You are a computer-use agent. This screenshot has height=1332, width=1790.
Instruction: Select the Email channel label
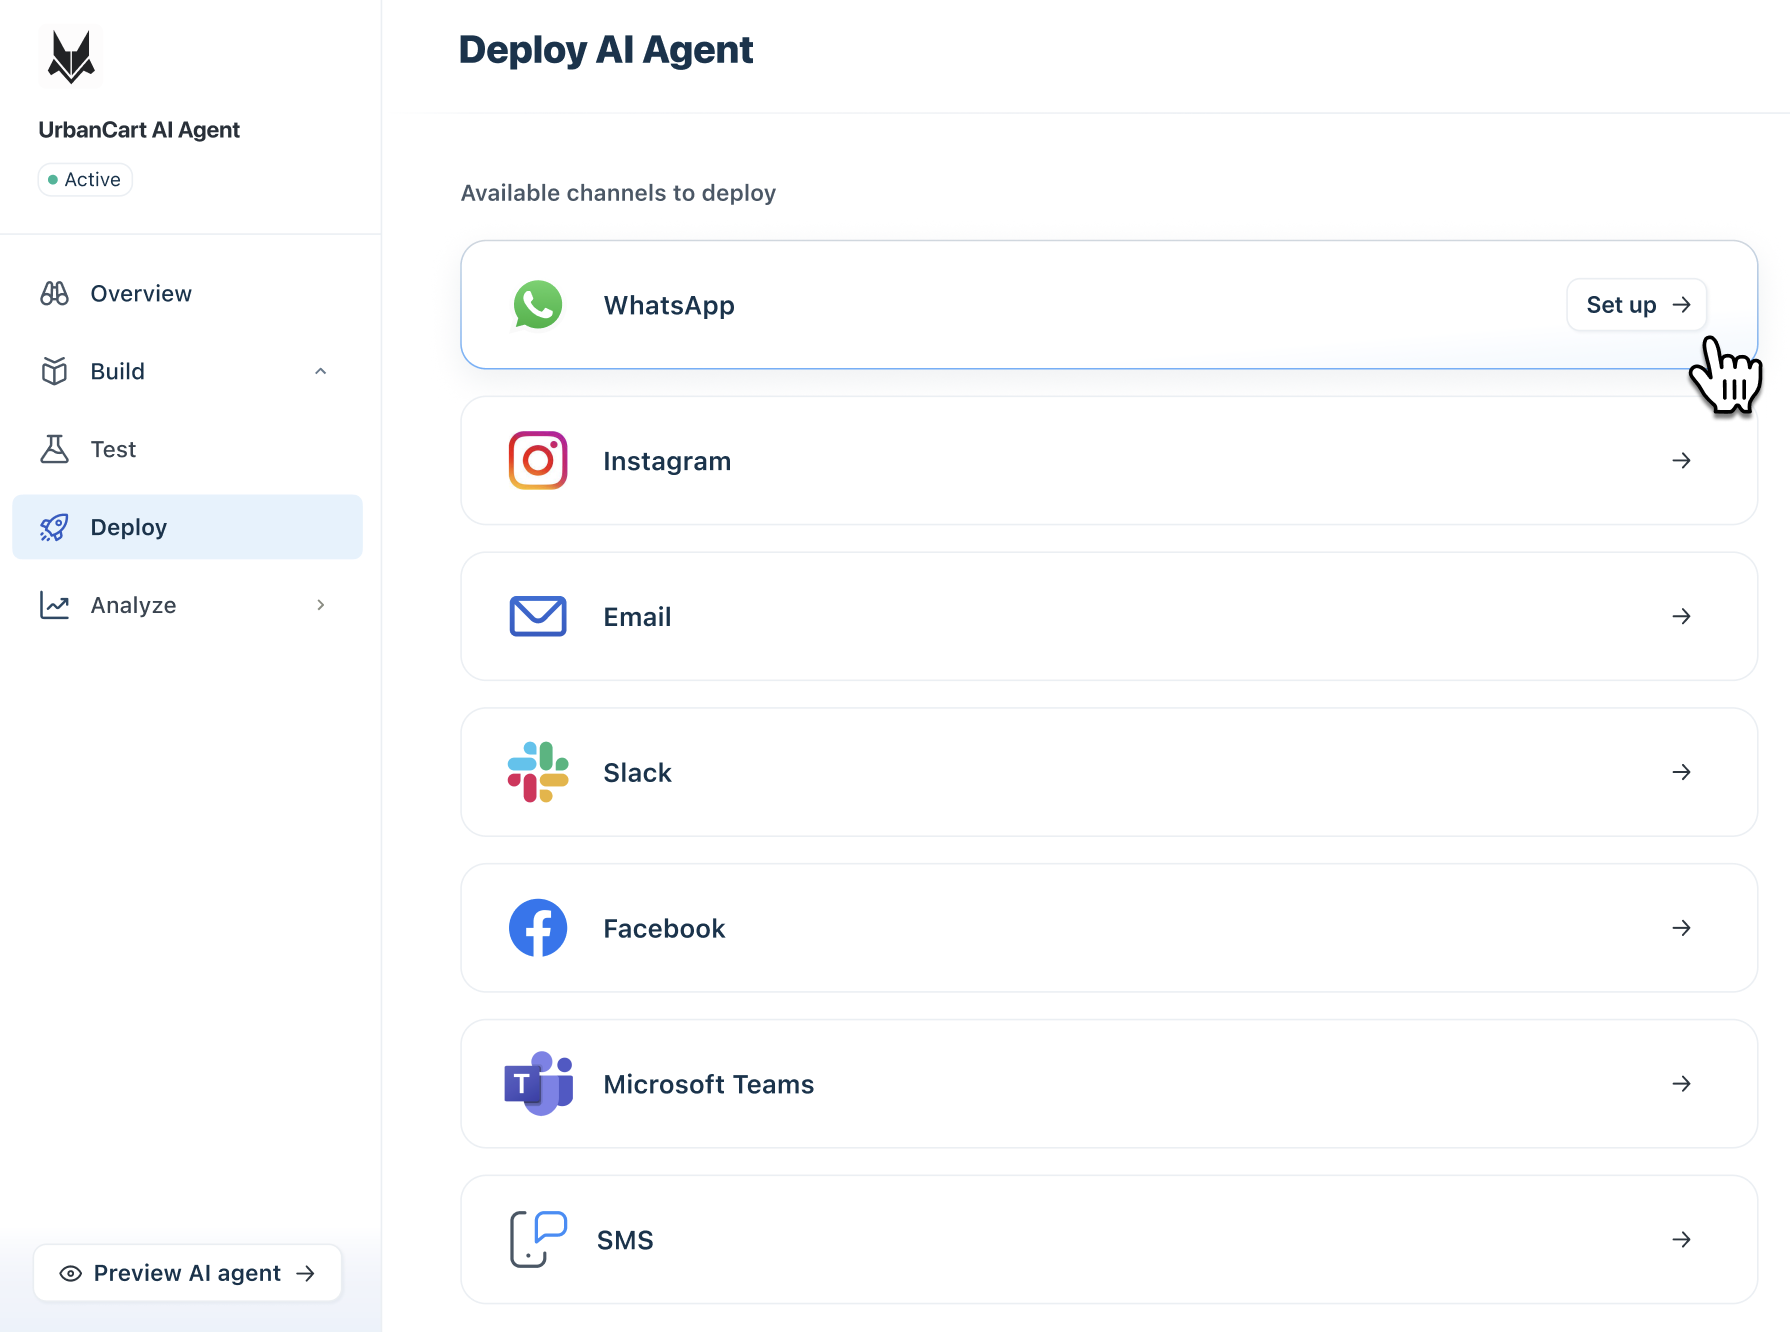tap(637, 617)
